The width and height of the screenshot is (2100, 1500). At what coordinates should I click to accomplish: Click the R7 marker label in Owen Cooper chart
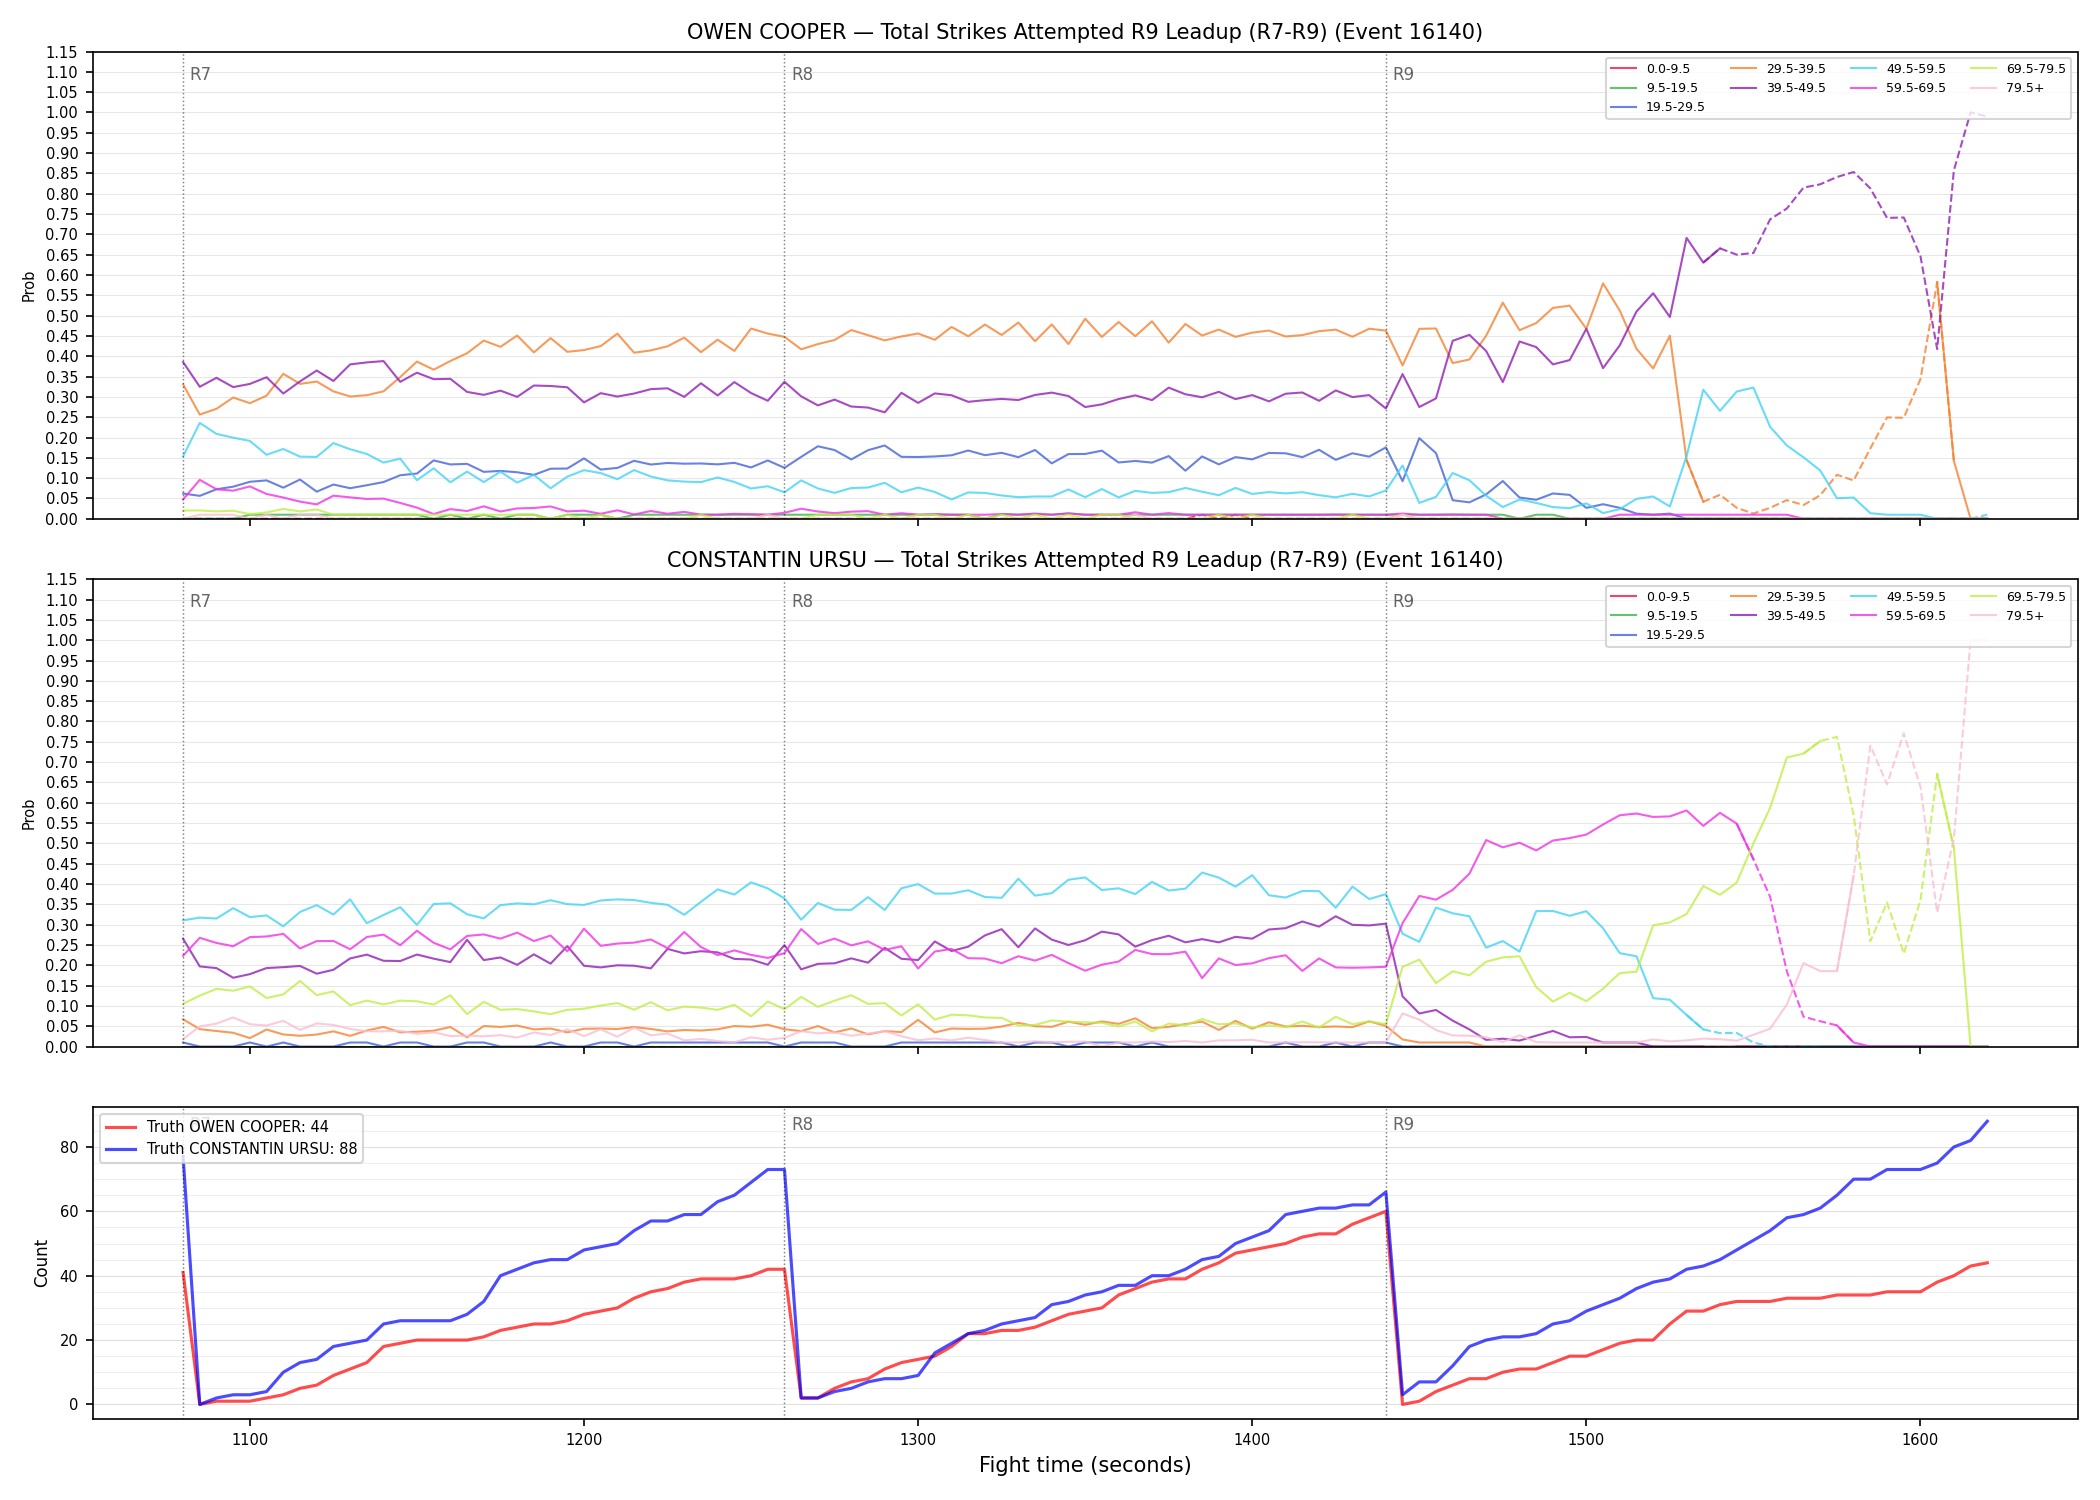point(200,74)
